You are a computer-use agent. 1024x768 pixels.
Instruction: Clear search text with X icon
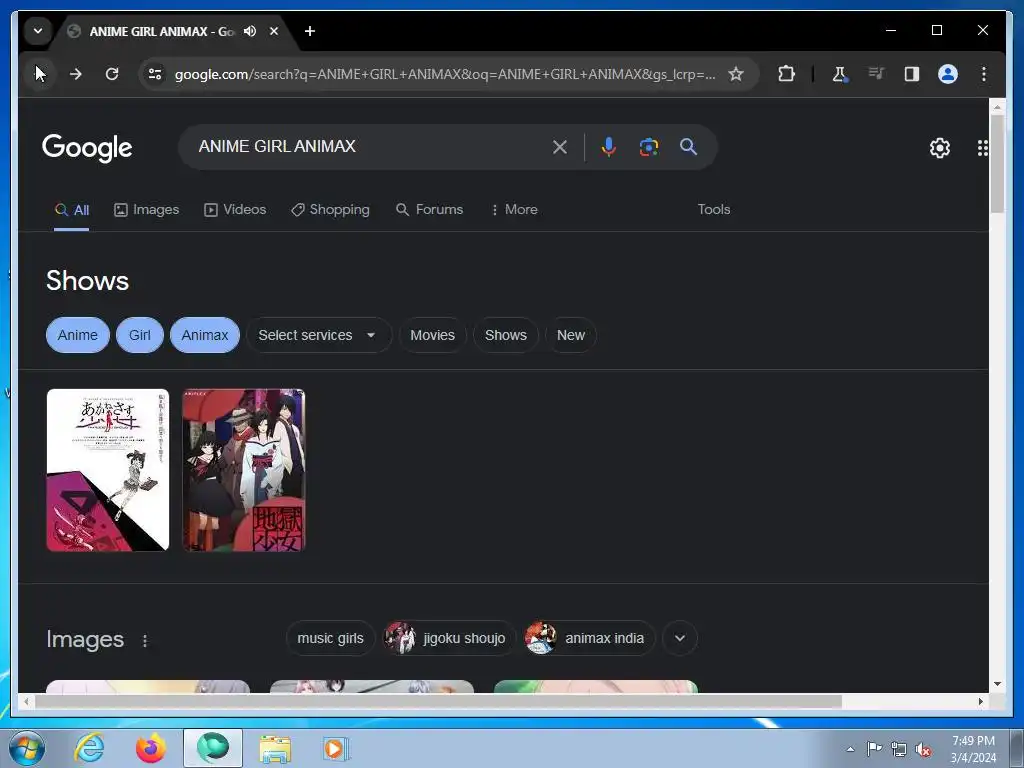coord(560,147)
